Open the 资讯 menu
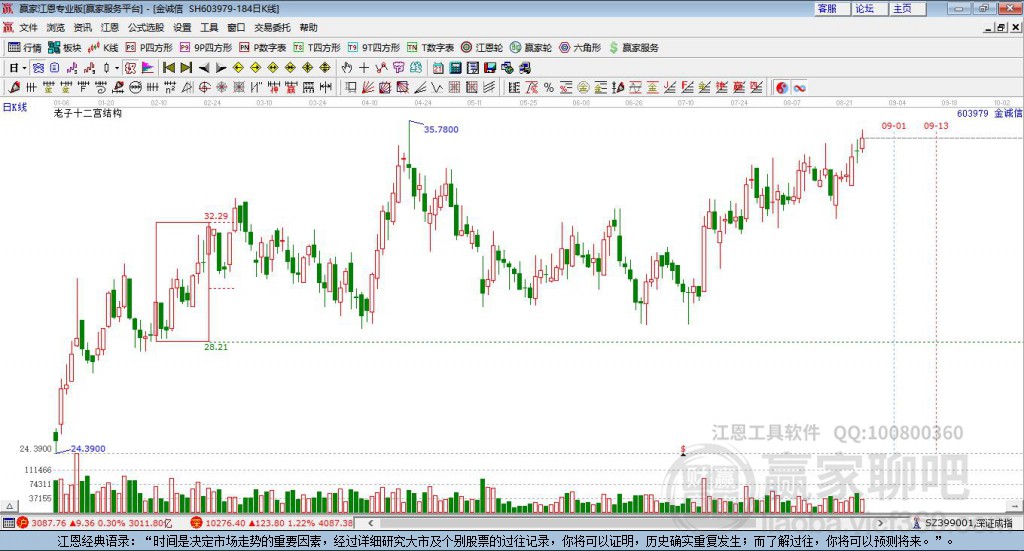Screen dimensions: 1024x551 (82, 27)
